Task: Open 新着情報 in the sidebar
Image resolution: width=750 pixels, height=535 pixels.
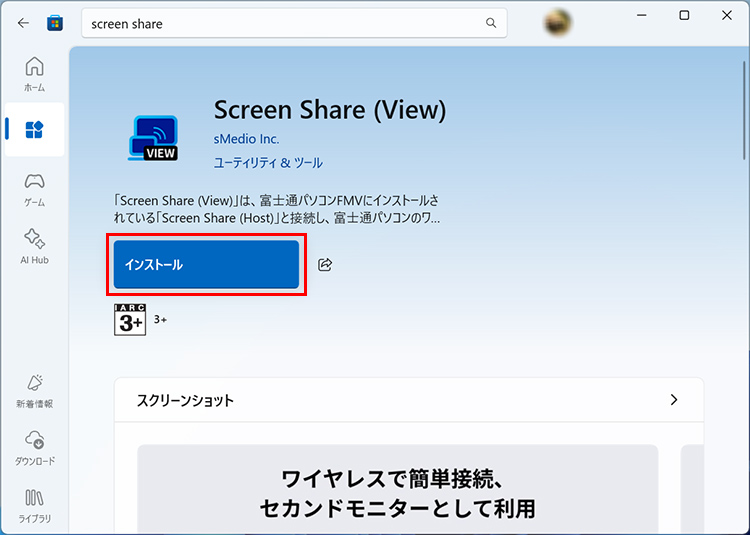Action: pos(34,391)
